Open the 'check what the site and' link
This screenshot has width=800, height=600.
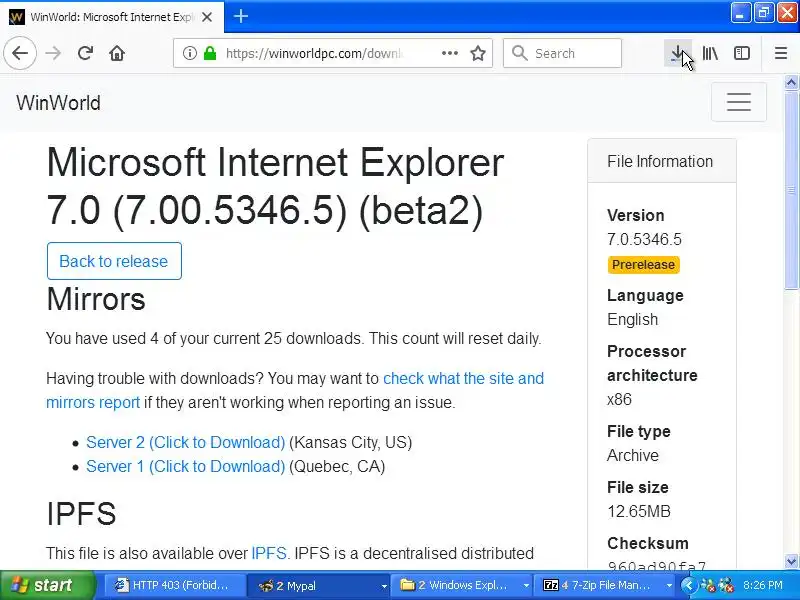(463, 378)
